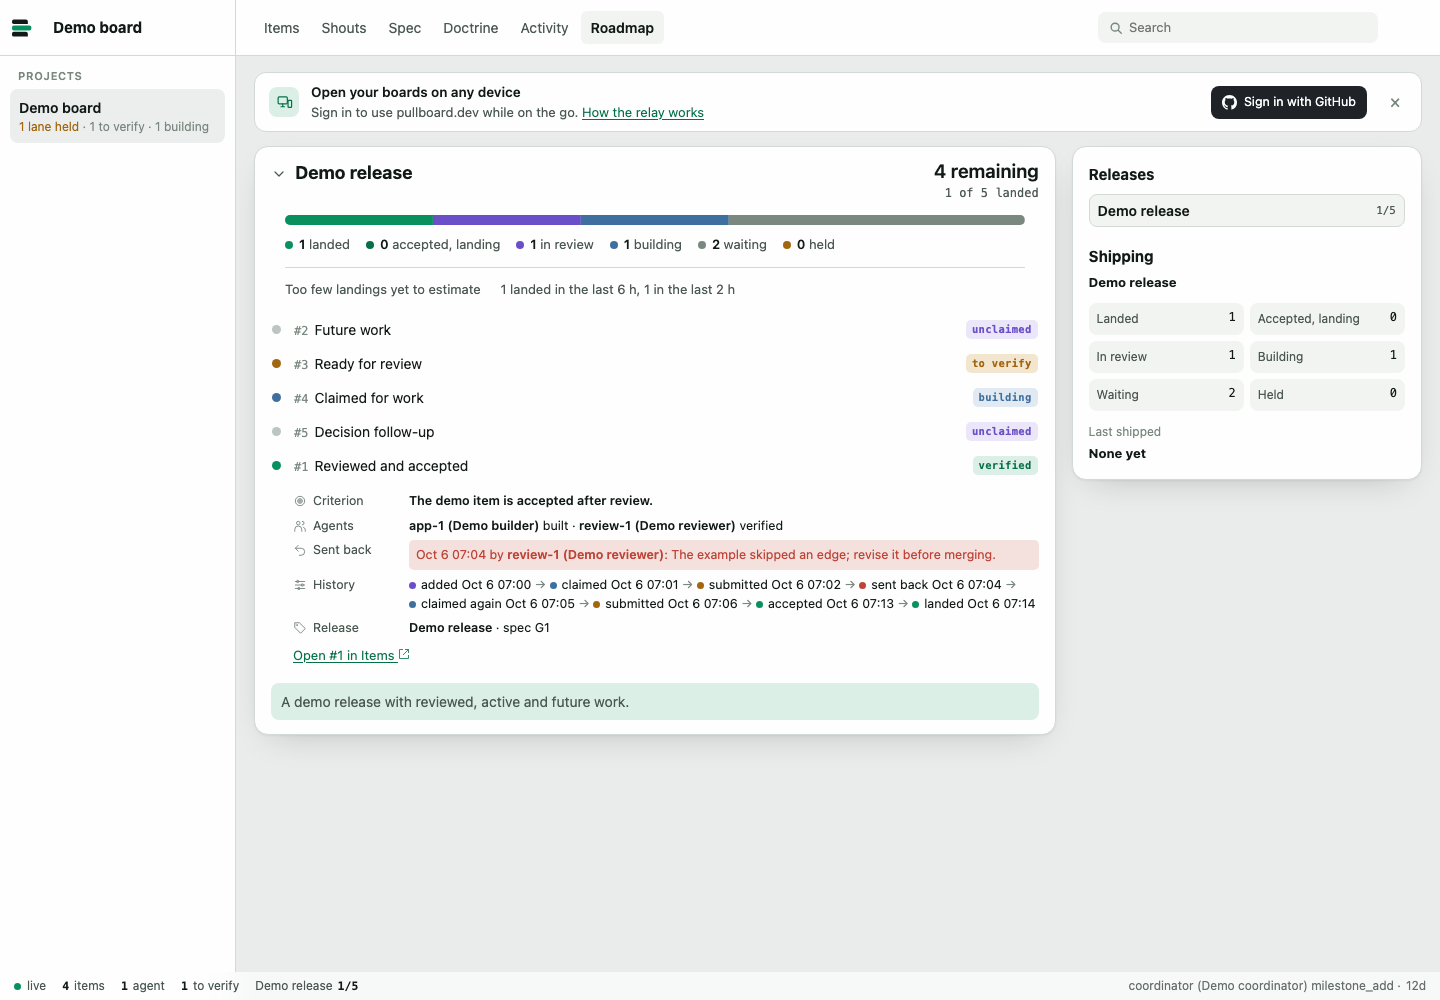Expand item #5 Decision follow-up
Image resolution: width=1440 pixels, height=1000 pixels.
[655, 432]
